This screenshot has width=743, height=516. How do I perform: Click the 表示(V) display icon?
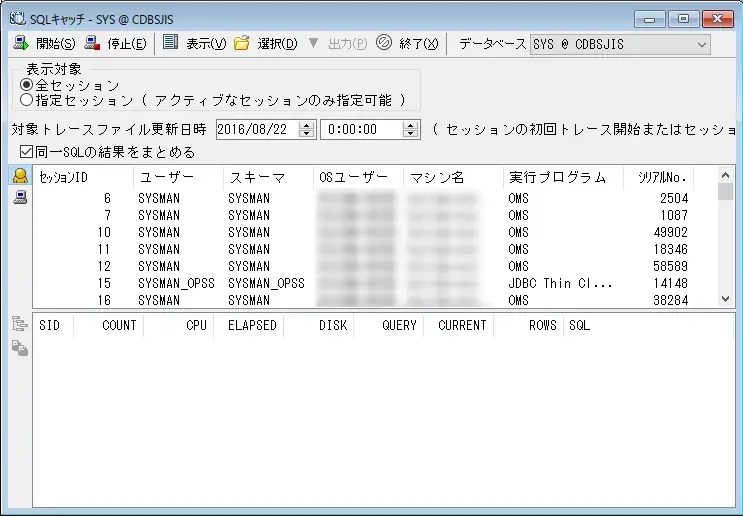170,43
